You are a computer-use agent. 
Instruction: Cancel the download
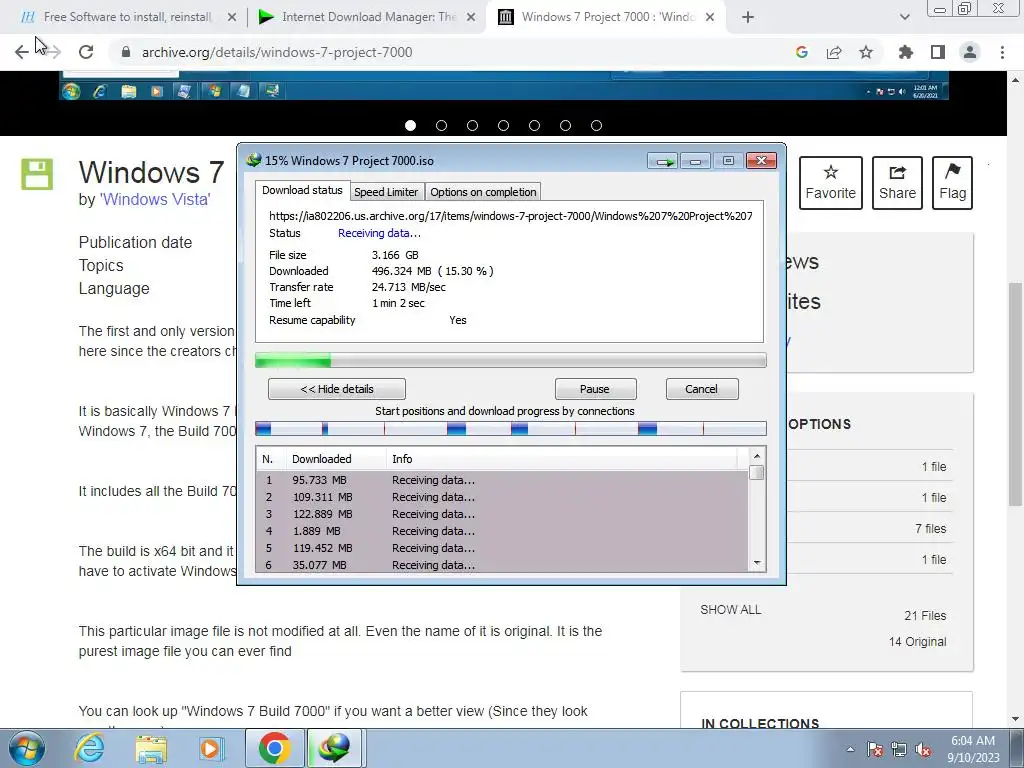click(701, 389)
